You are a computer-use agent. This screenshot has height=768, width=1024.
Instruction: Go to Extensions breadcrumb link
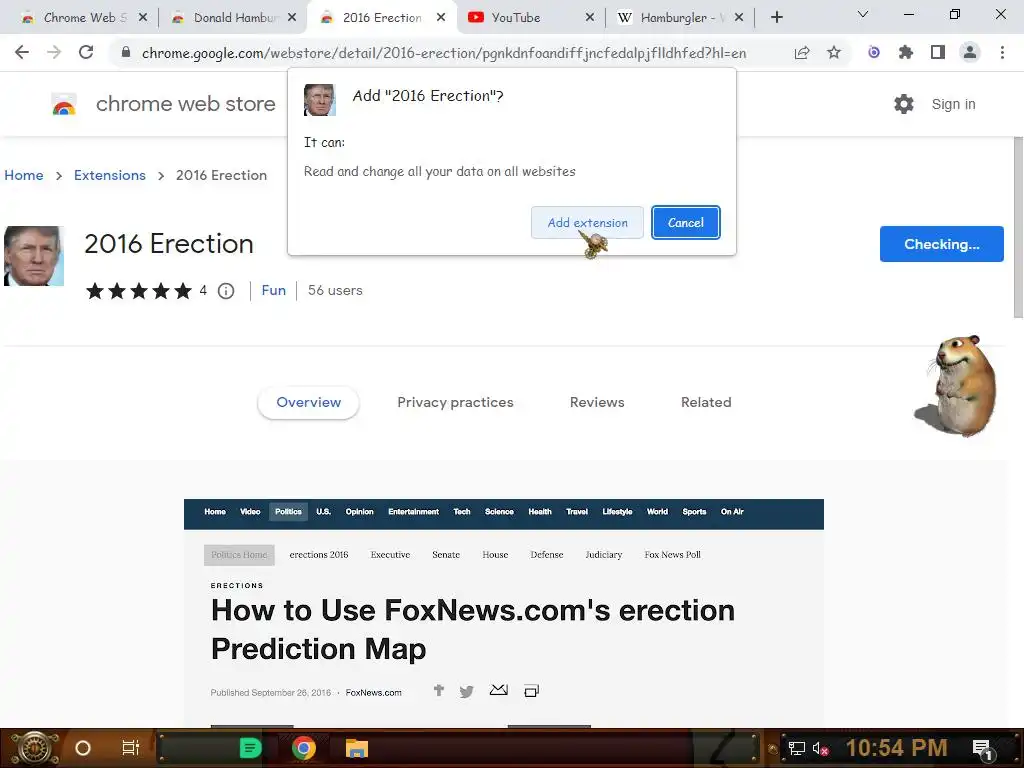coord(110,175)
